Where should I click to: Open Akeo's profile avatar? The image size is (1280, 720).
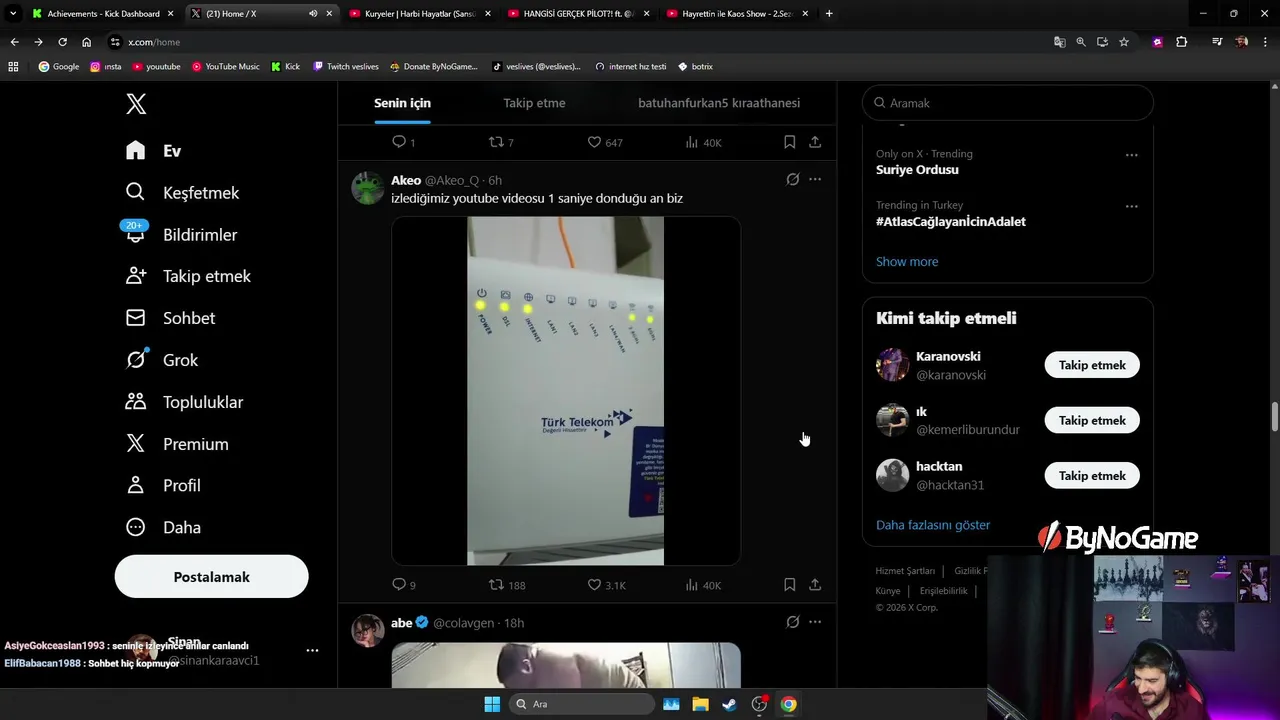(367, 188)
